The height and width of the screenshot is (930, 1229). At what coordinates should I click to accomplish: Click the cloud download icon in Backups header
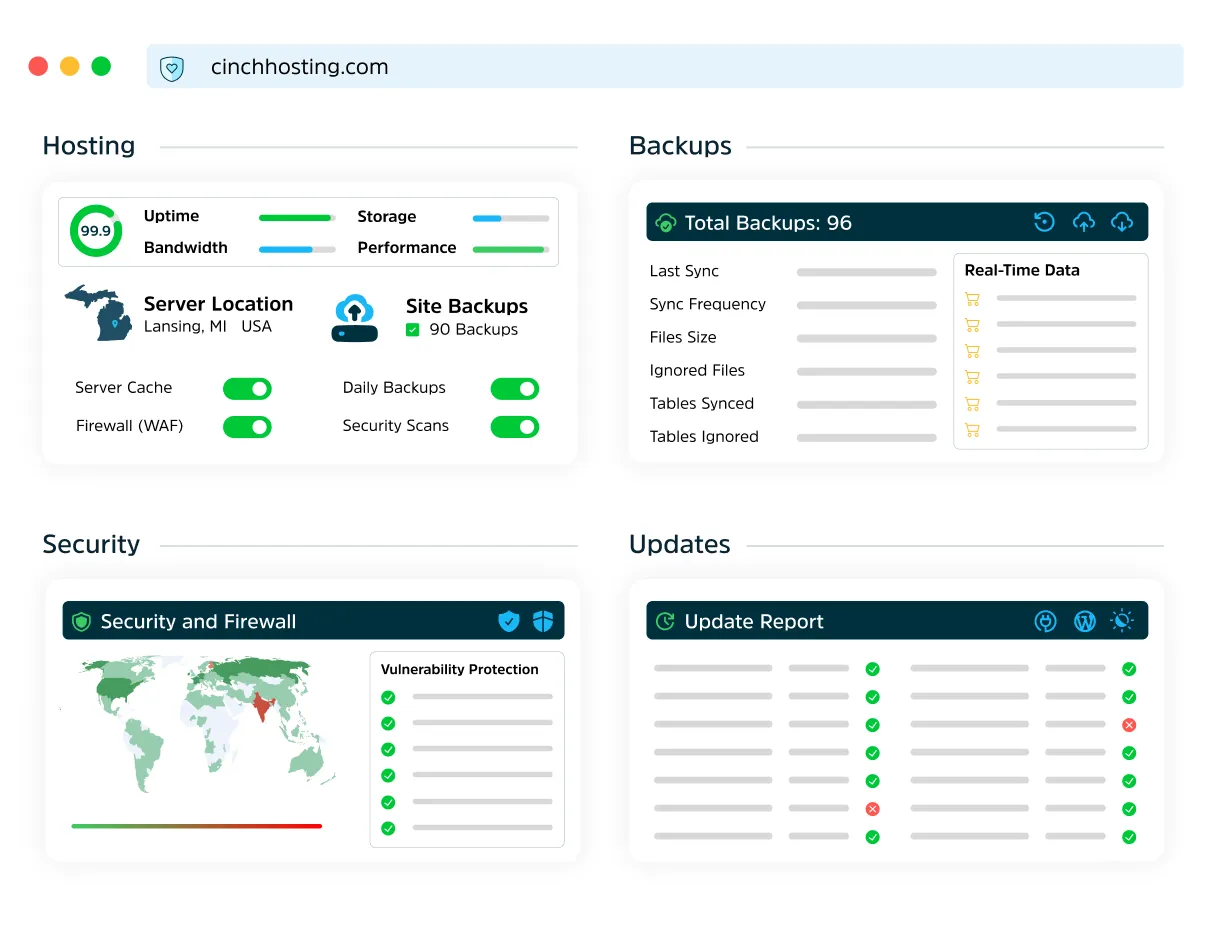tap(1122, 222)
